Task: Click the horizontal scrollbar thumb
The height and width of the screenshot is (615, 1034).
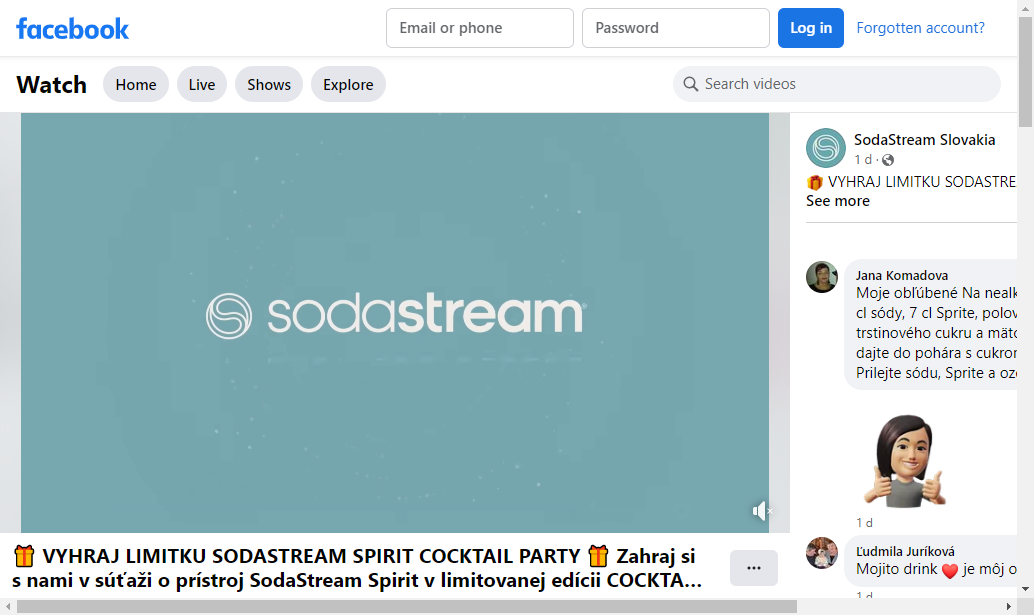Action: coord(406,606)
